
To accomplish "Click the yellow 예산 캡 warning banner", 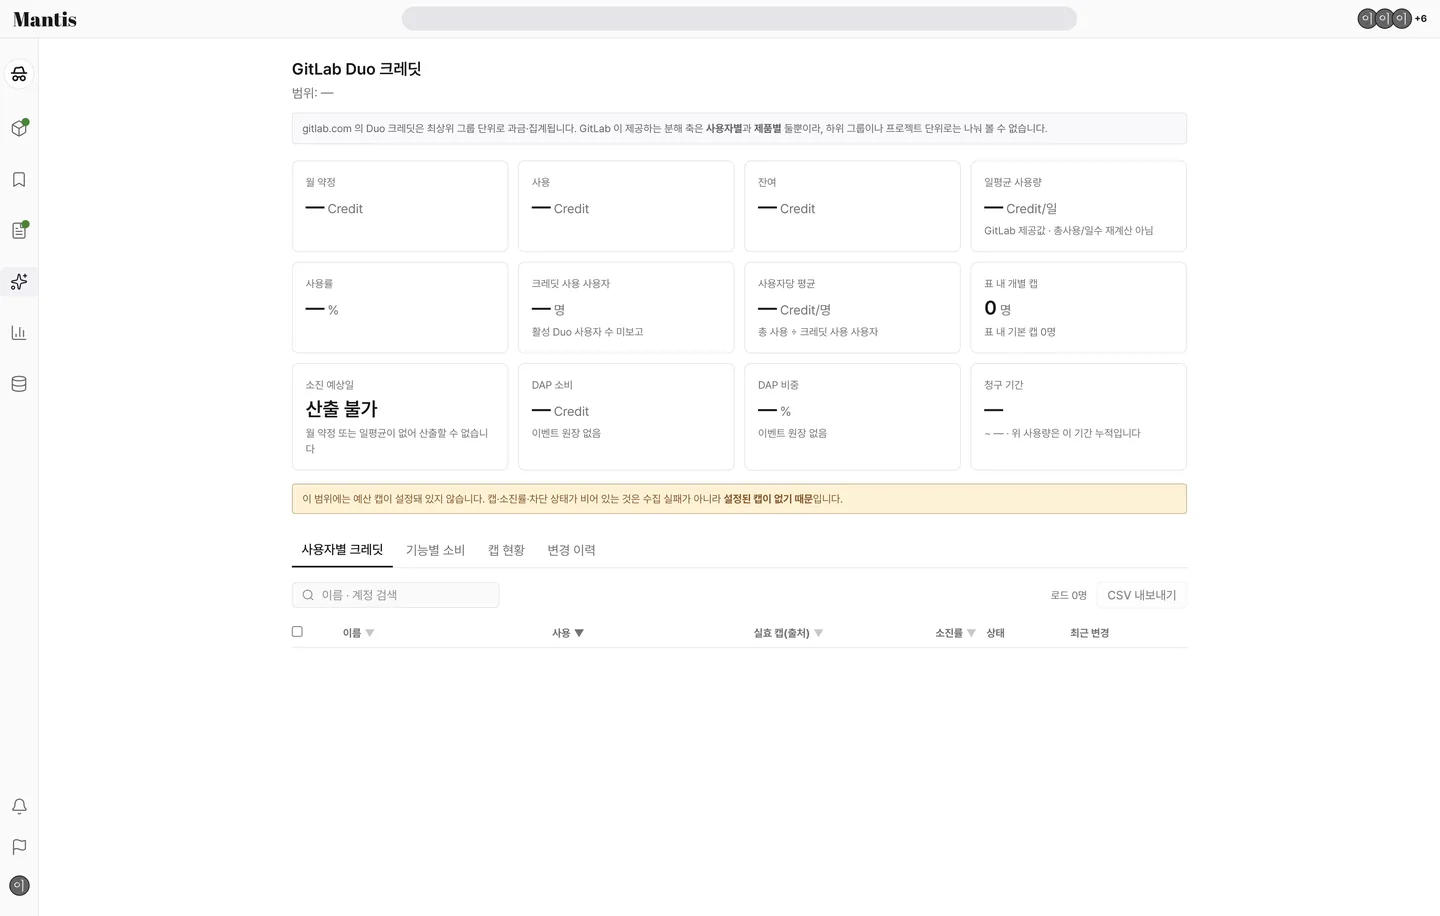I will (739, 499).
